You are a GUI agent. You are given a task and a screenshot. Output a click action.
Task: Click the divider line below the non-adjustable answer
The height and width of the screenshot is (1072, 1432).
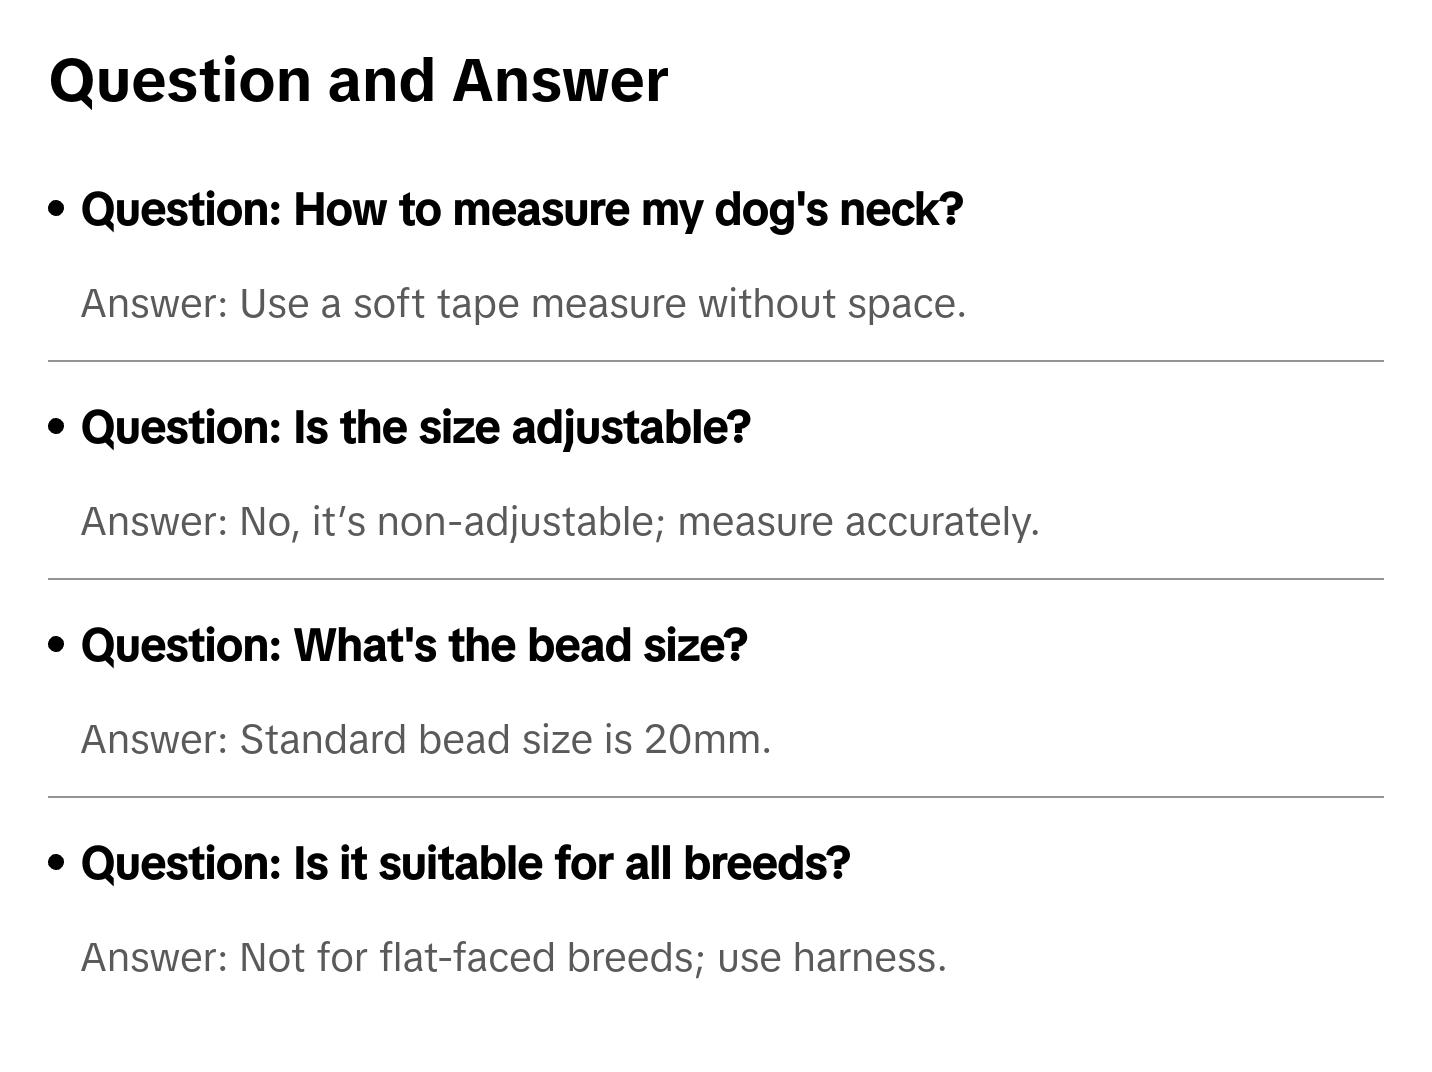[716, 579]
